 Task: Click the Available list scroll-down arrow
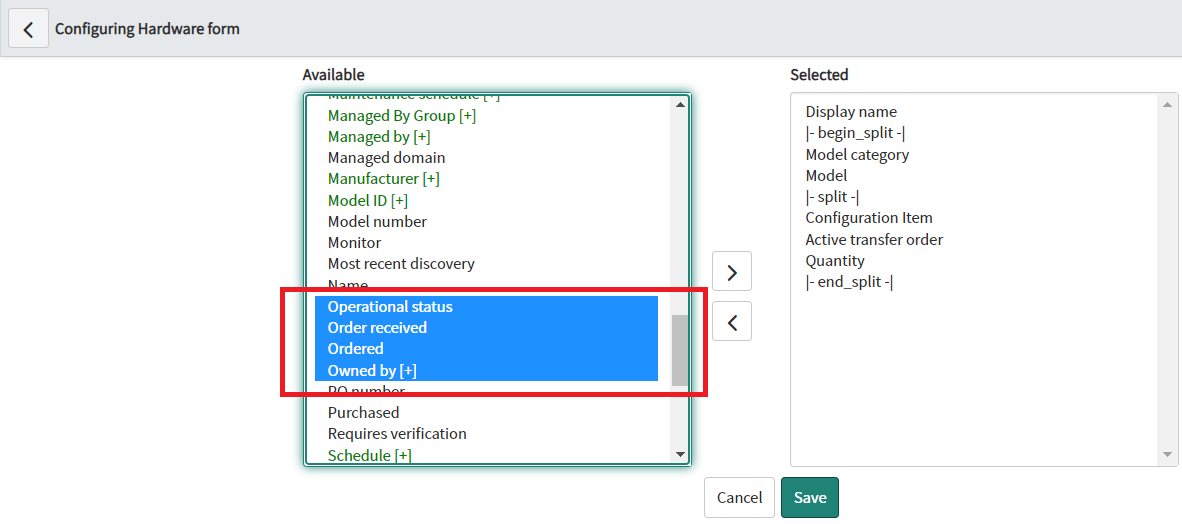[x=680, y=454]
